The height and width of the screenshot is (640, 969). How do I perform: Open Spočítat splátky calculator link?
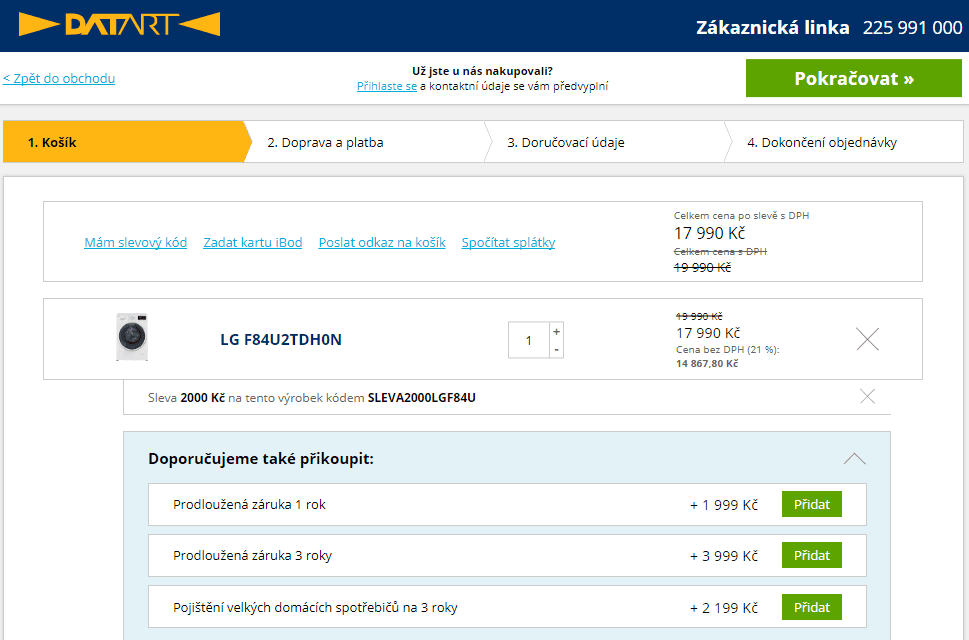coord(508,242)
